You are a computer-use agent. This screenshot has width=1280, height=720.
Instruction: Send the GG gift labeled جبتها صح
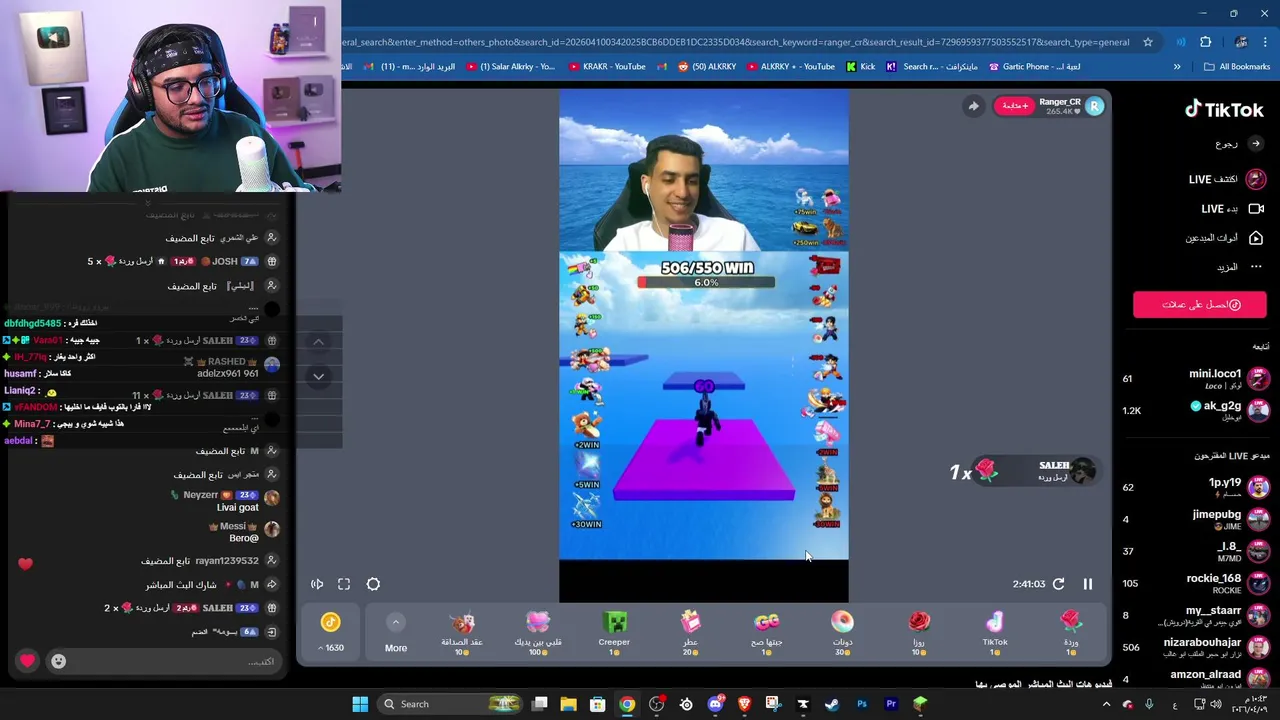pyautogui.click(x=766, y=634)
